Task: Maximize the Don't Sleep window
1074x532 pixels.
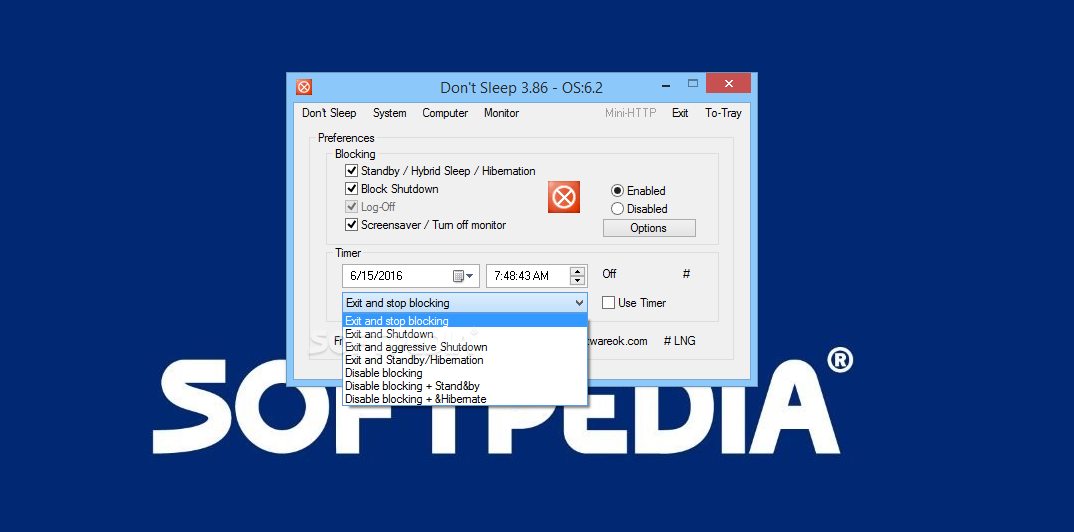Action: pos(692,84)
